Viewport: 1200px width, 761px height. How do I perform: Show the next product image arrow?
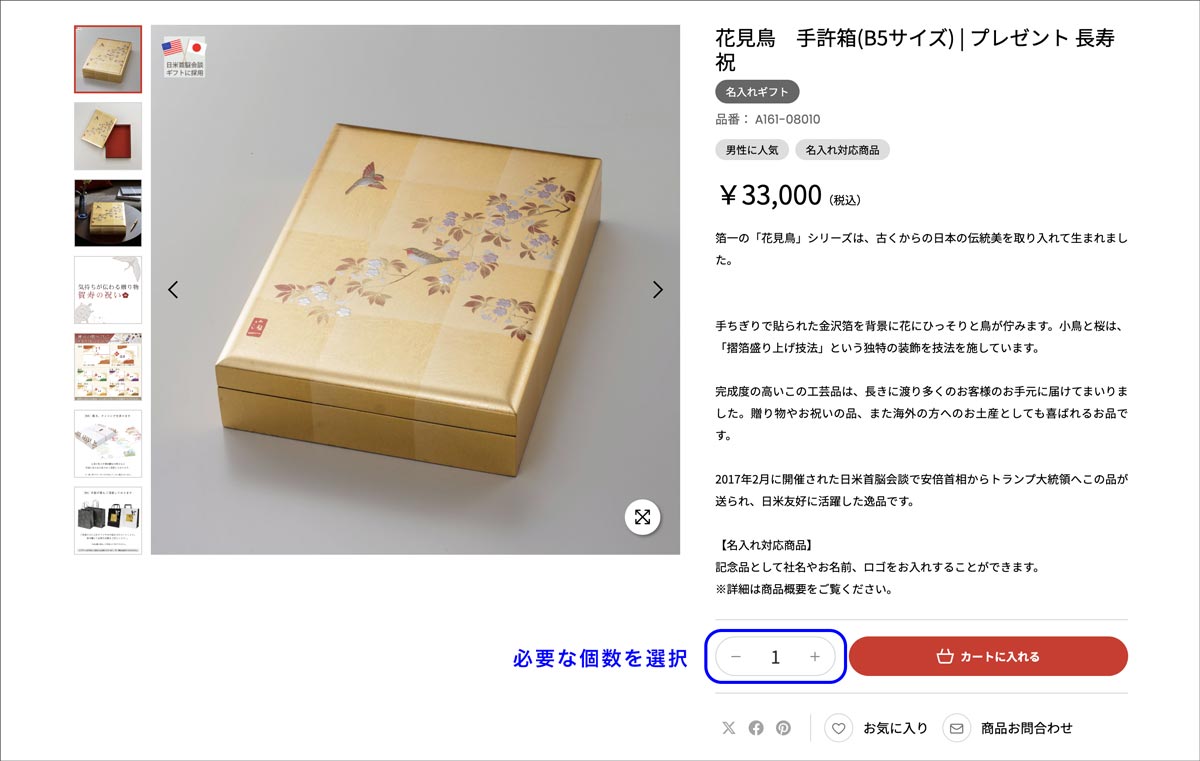pyautogui.click(x=658, y=290)
